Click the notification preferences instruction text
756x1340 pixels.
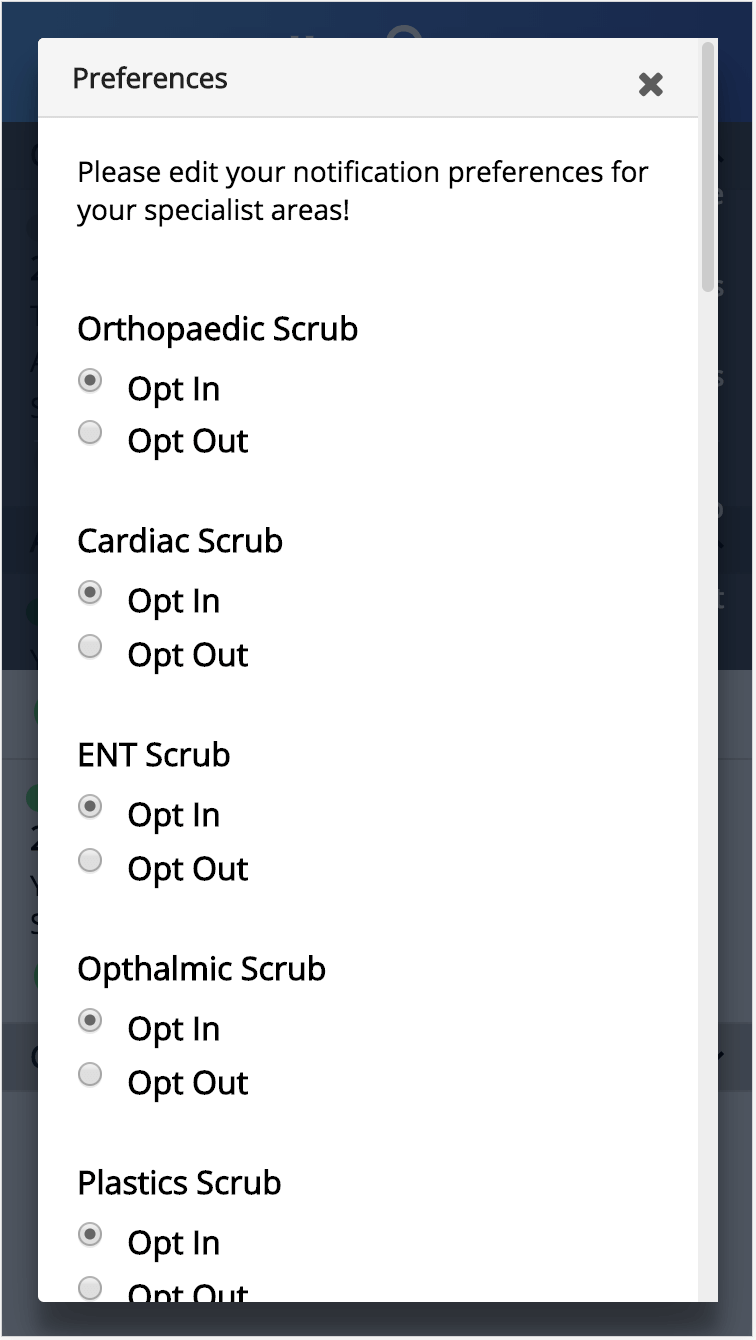click(x=362, y=192)
